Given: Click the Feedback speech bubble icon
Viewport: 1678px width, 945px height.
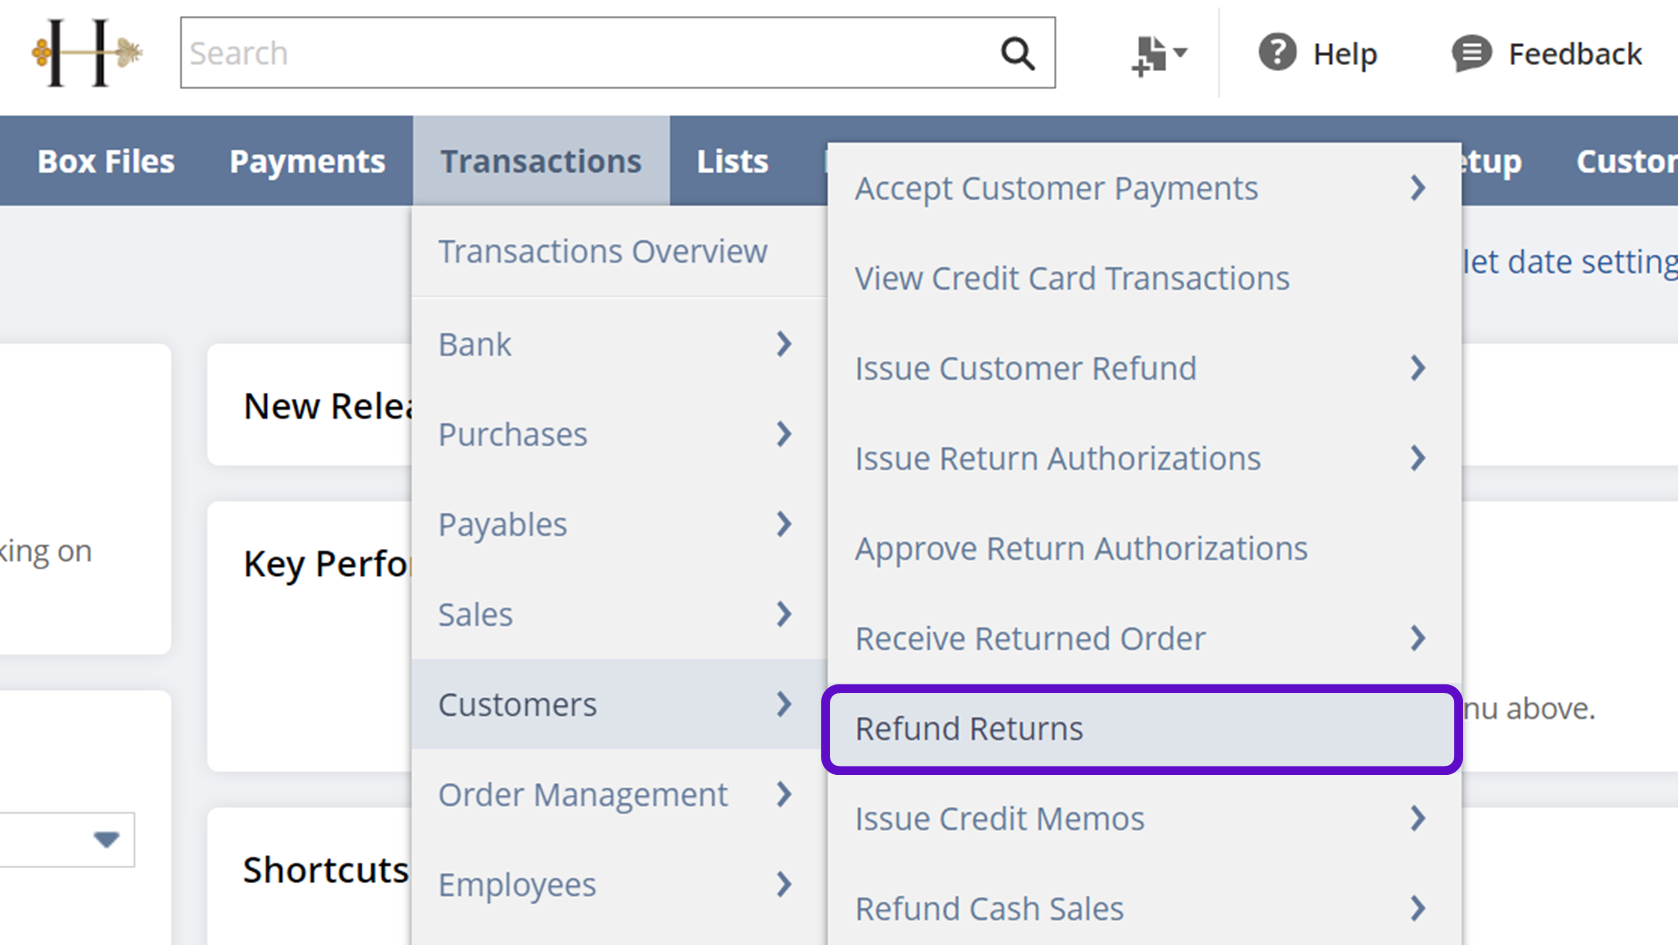Looking at the screenshot, I should (x=1471, y=53).
